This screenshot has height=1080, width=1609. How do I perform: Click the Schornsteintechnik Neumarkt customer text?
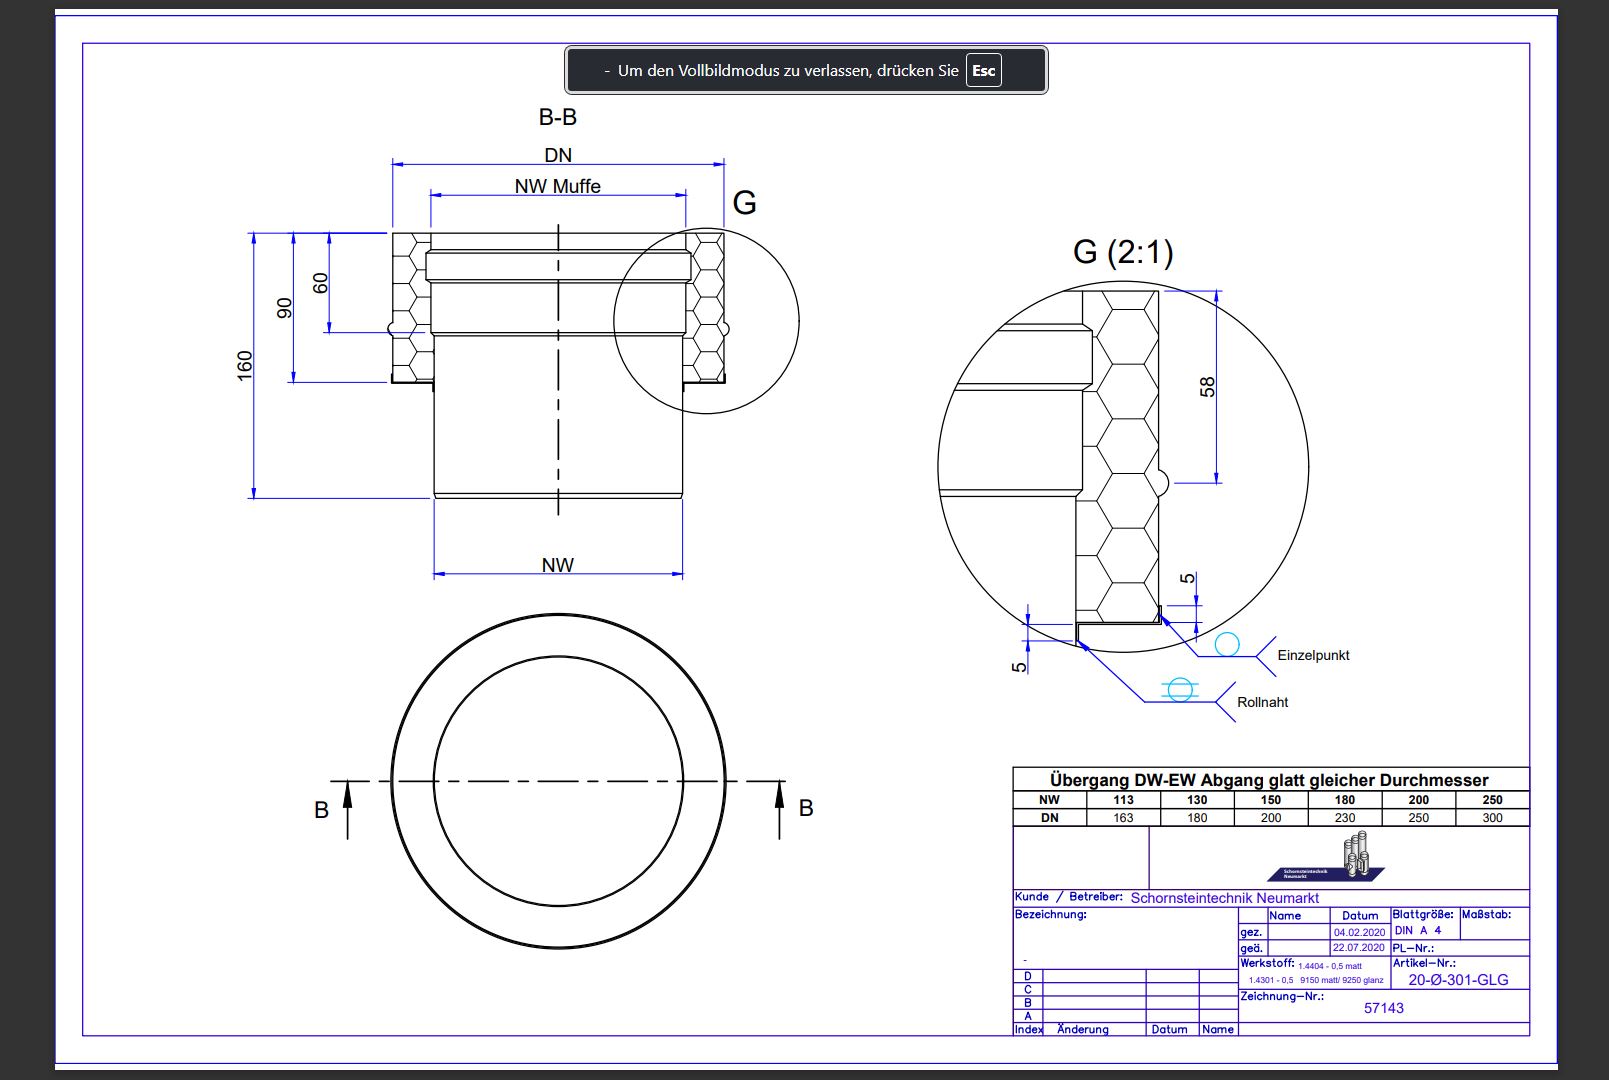(x=1224, y=898)
